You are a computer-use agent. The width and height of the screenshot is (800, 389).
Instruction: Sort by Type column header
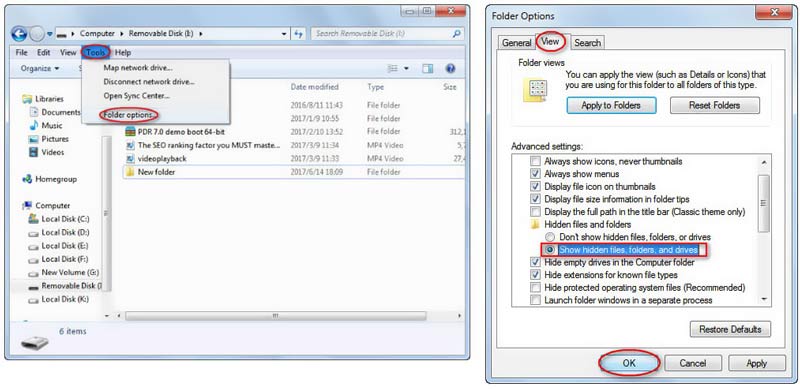click(x=376, y=87)
